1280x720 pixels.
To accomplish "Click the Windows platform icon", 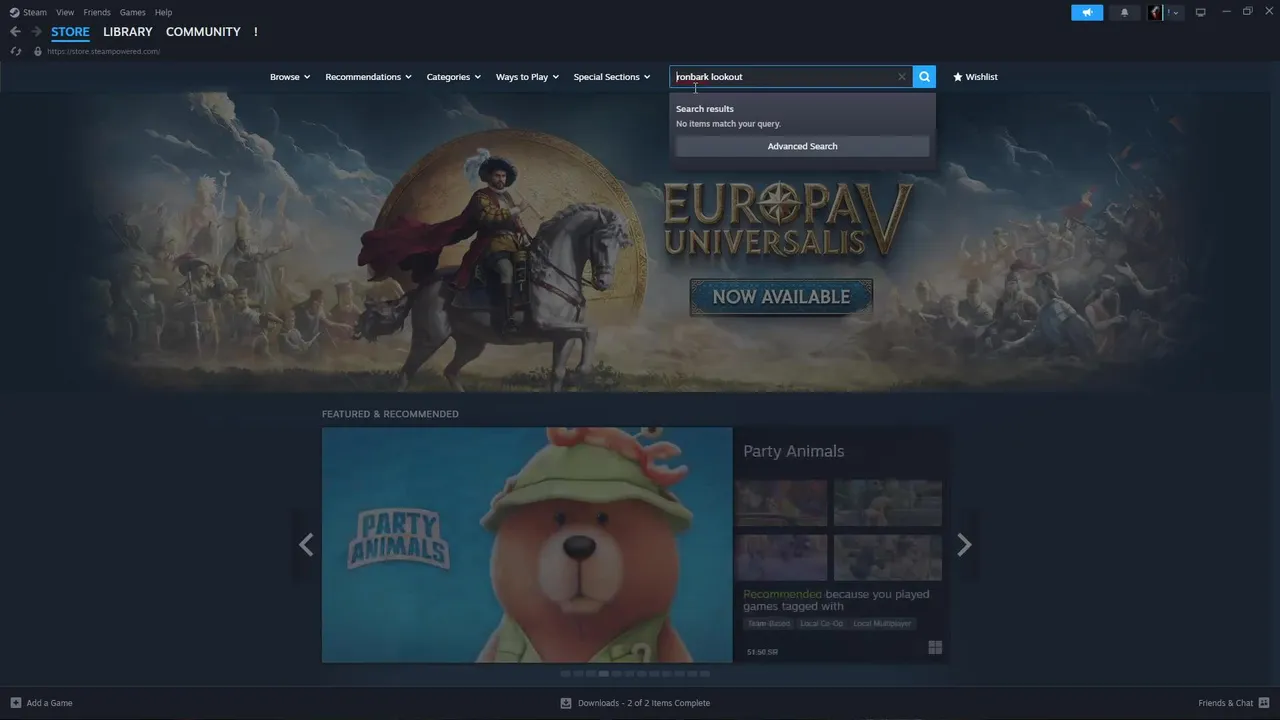I will (x=935, y=648).
